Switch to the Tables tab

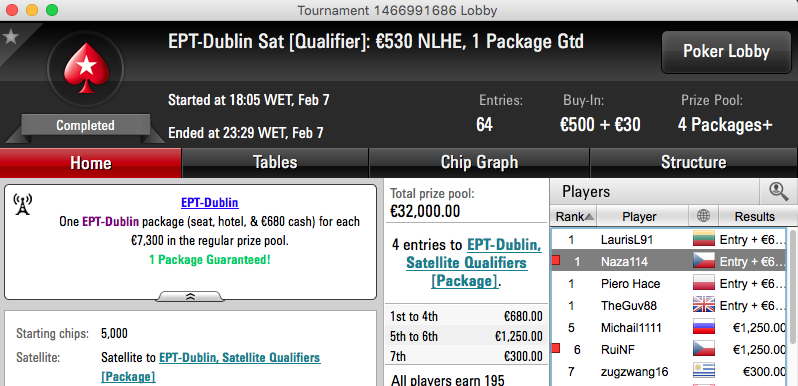tap(275, 162)
